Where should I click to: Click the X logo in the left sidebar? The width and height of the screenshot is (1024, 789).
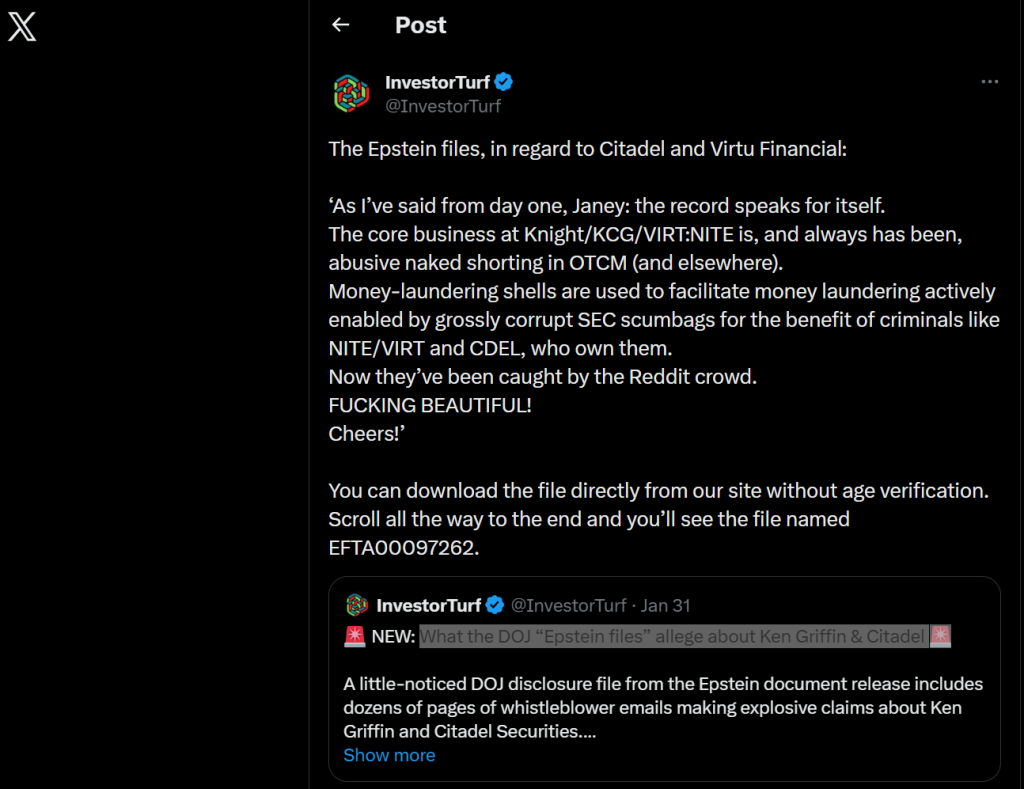click(x=20, y=27)
